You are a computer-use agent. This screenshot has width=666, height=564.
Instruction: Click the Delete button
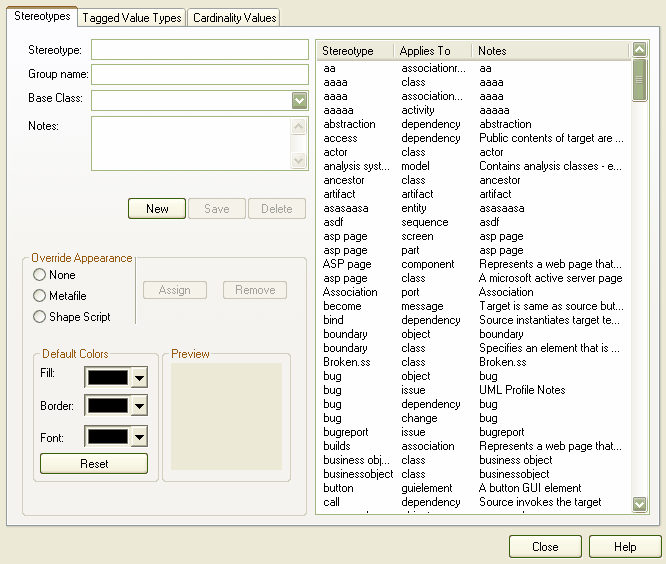pyautogui.click(x=277, y=209)
